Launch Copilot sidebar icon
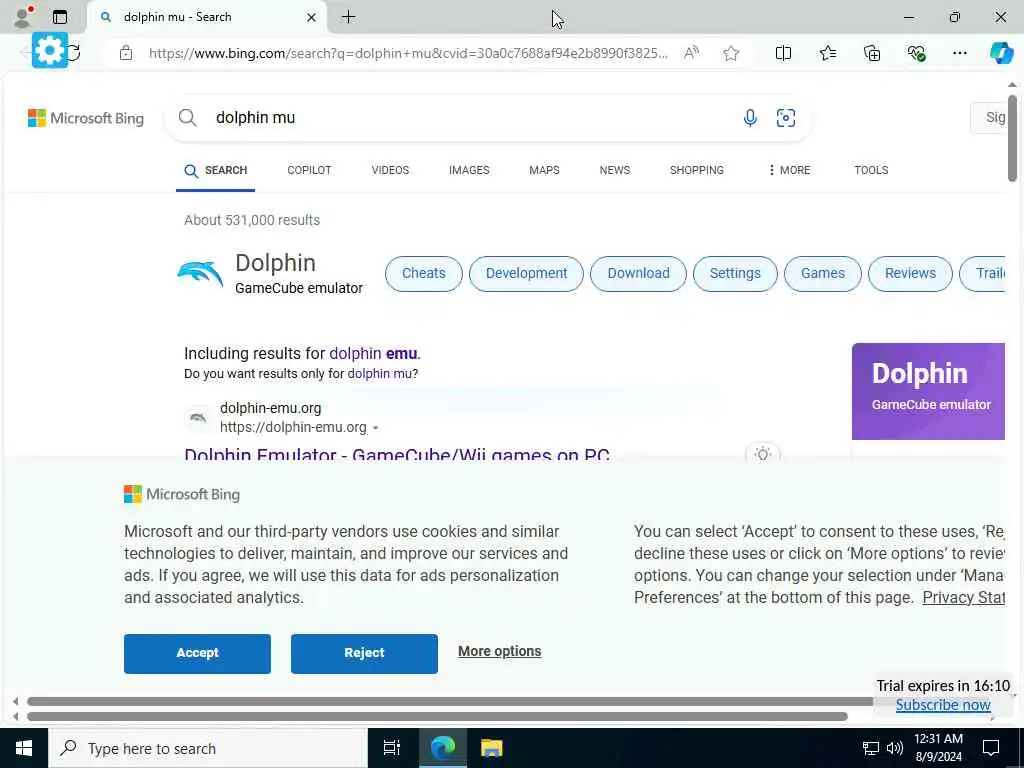 point(1001,53)
